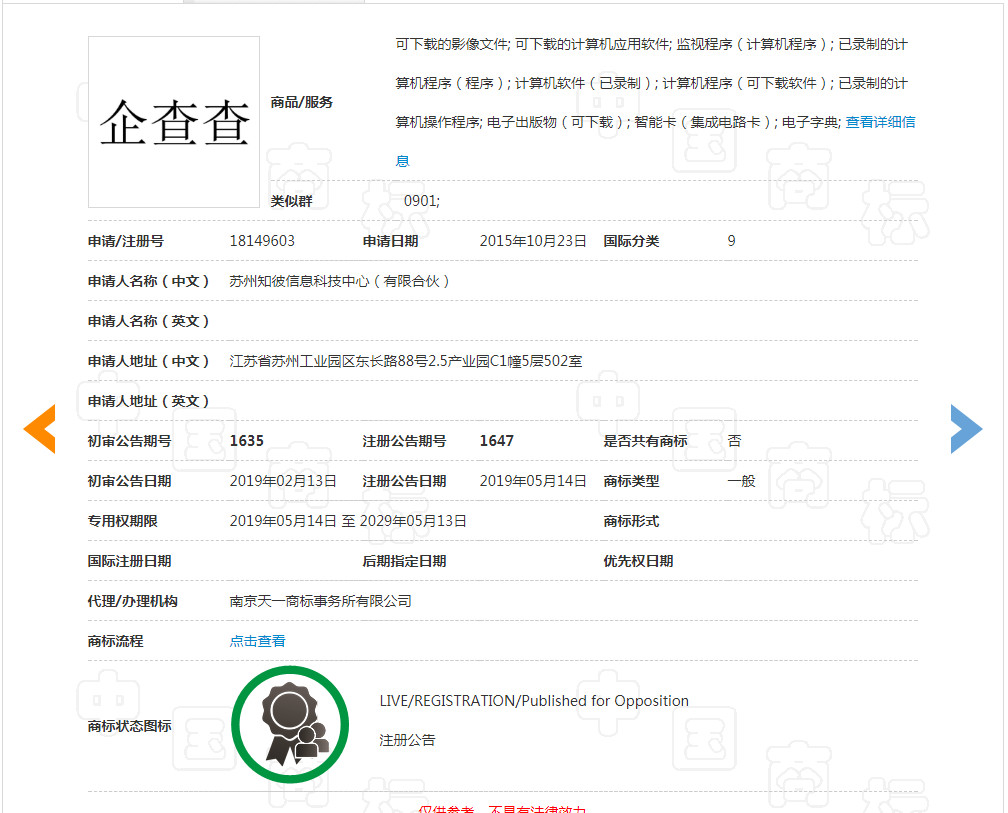The width and height of the screenshot is (1008, 813).
Task: Click the 企查查 trademark logo image
Action: click(173, 122)
